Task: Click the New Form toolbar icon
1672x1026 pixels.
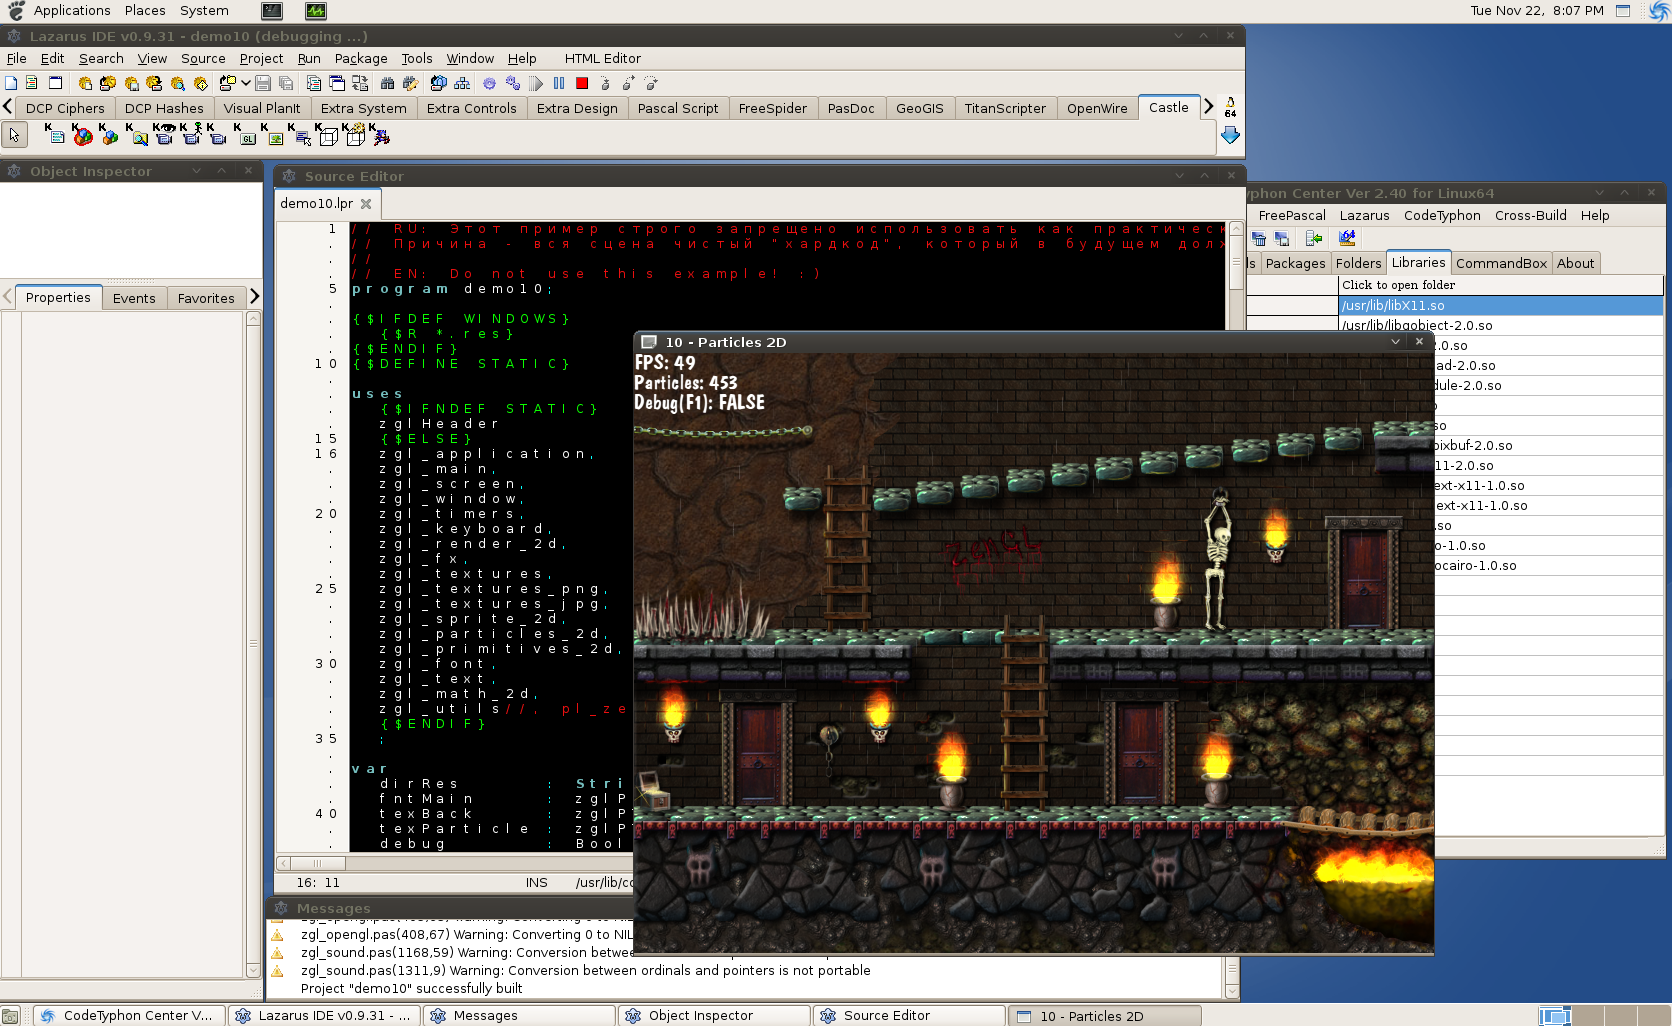Action: click(x=55, y=83)
